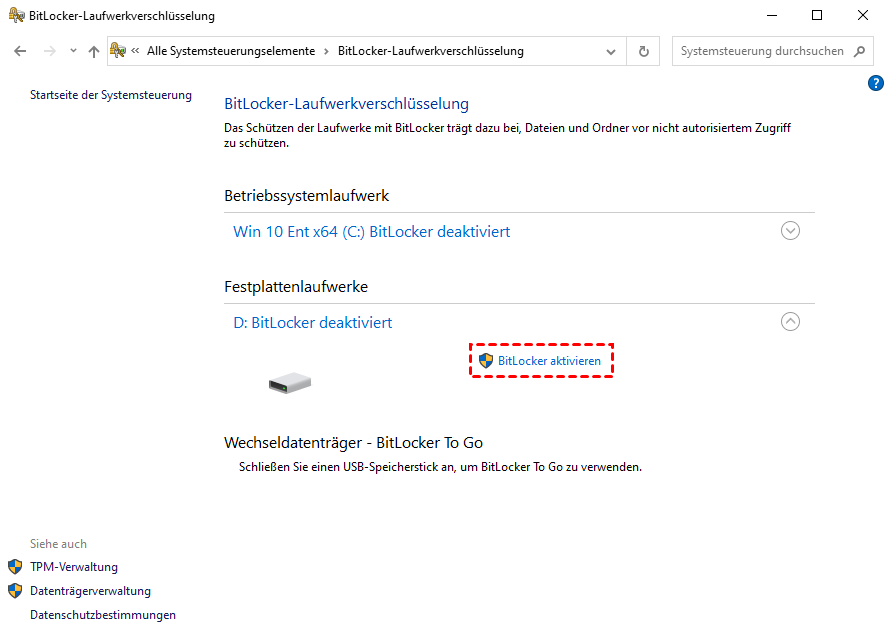The height and width of the screenshot is (643, 887).
Task: Click the back navigation arrow
Action: (x=20, y=51)
